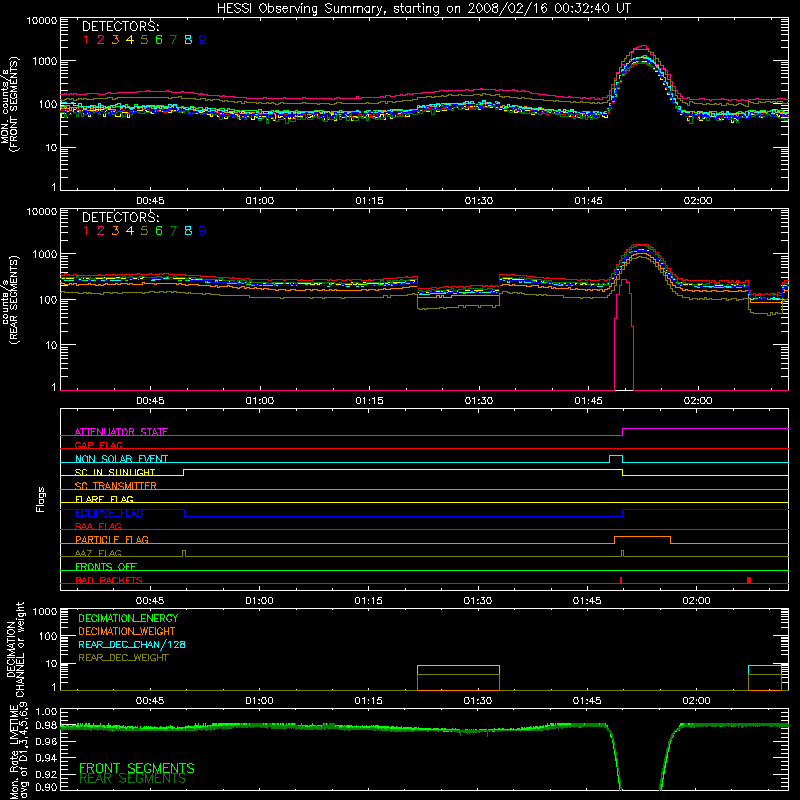Click the DECIMATION_ENERGY legend entry
Screen dimensions: 800x800
(128, 618)
